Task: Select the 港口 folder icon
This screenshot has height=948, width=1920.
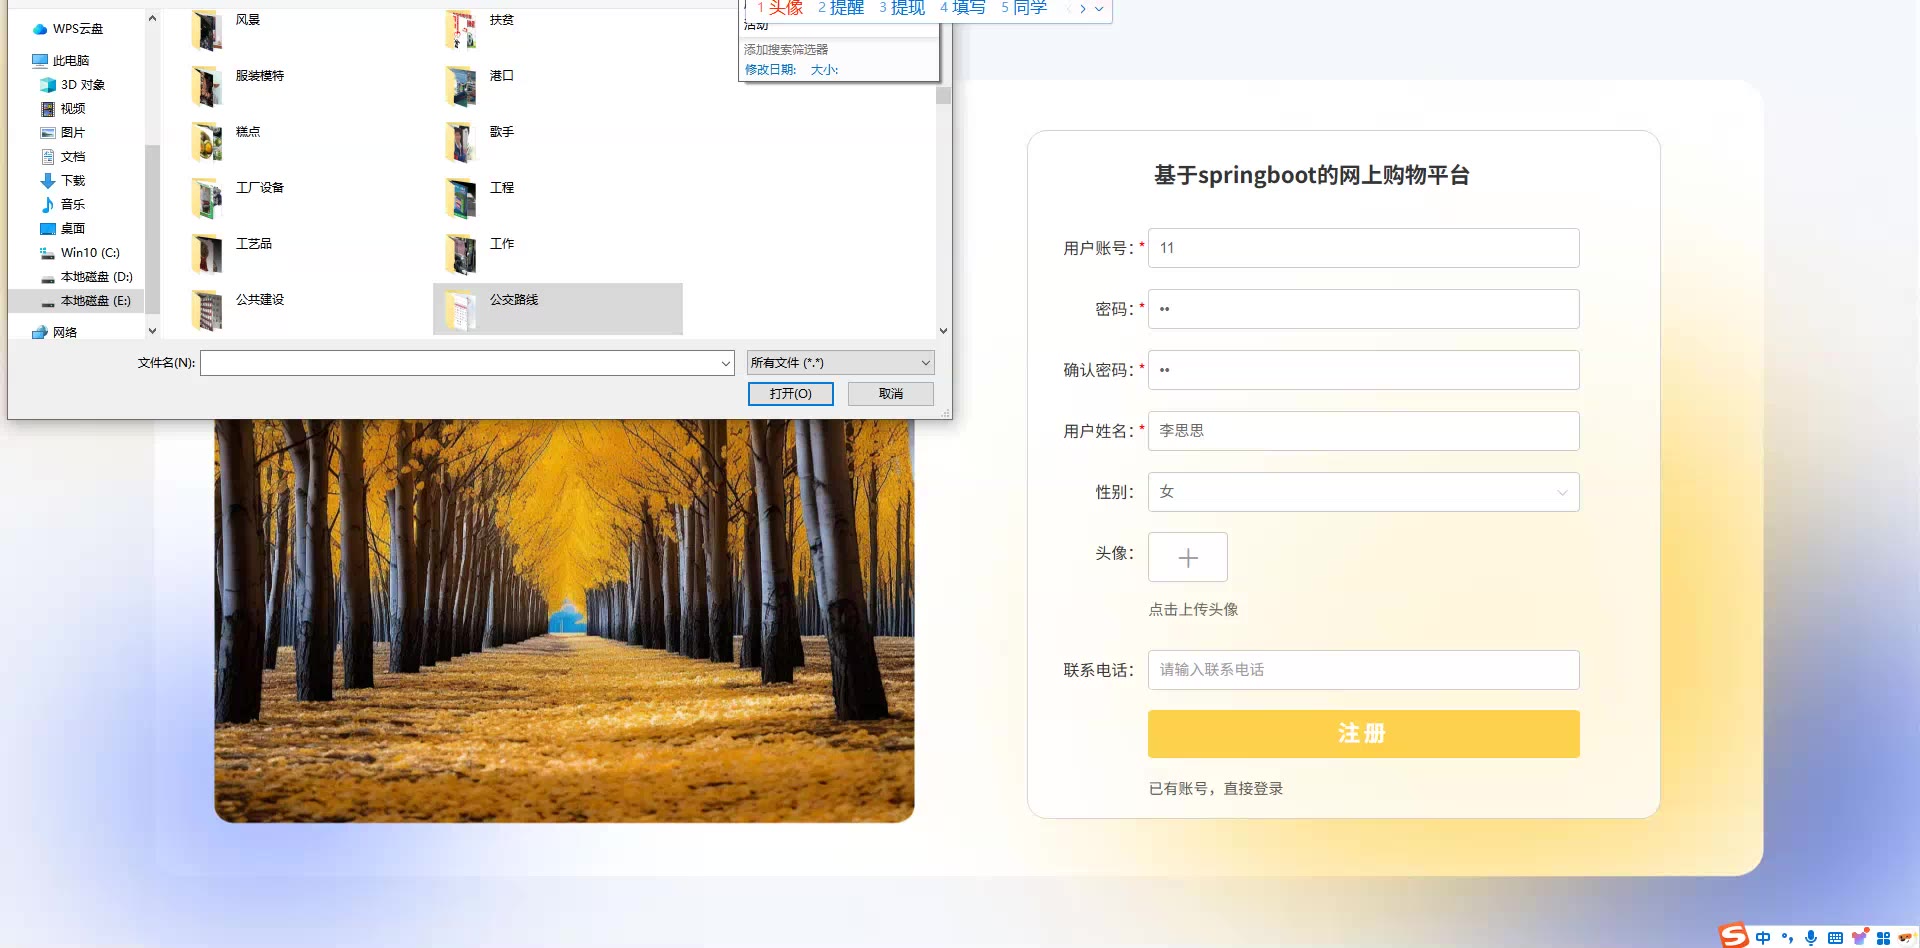Action: (461, 87)
